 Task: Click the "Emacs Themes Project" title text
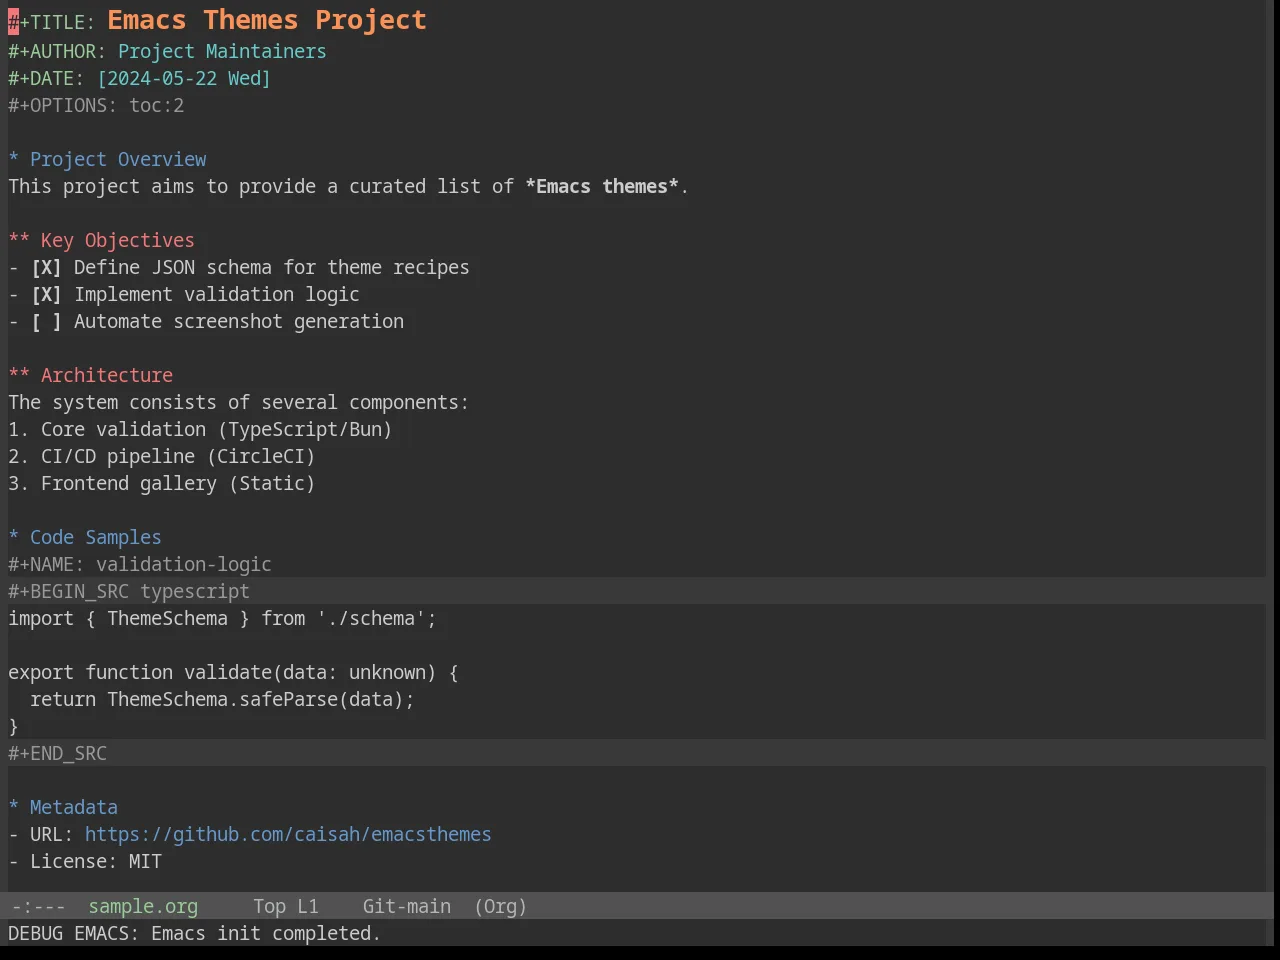[267, 20]
